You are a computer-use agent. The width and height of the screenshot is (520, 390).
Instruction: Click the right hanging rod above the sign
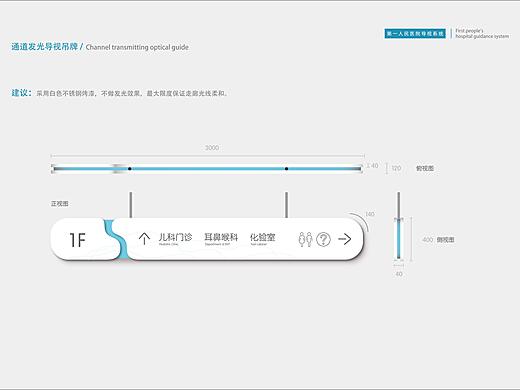[286, 205]
